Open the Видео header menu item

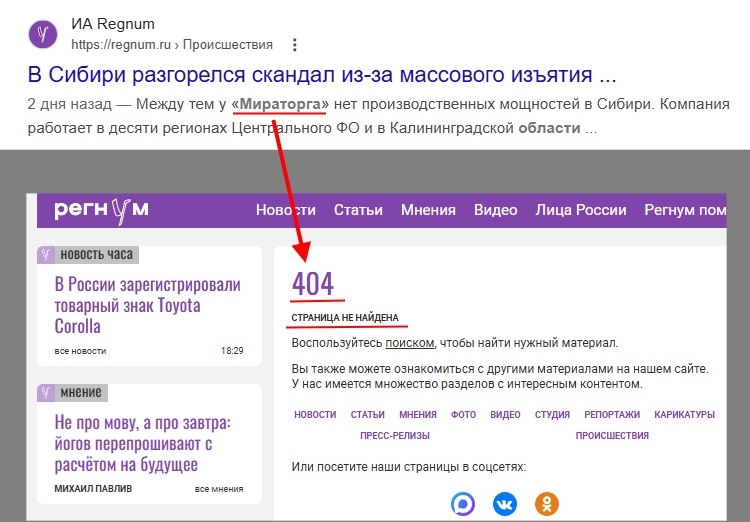(496, 210)
